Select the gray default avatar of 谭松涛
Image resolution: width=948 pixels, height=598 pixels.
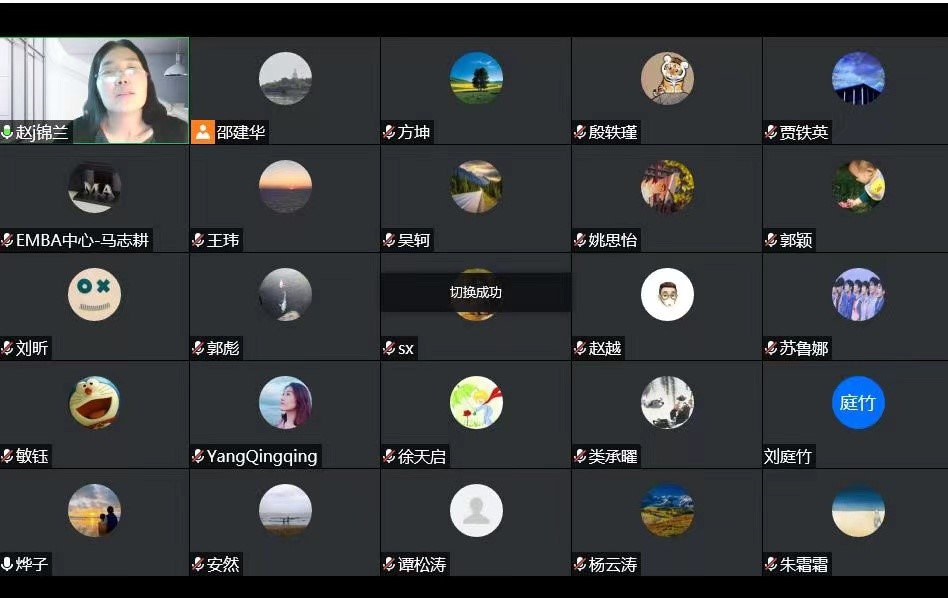(476, 510)
